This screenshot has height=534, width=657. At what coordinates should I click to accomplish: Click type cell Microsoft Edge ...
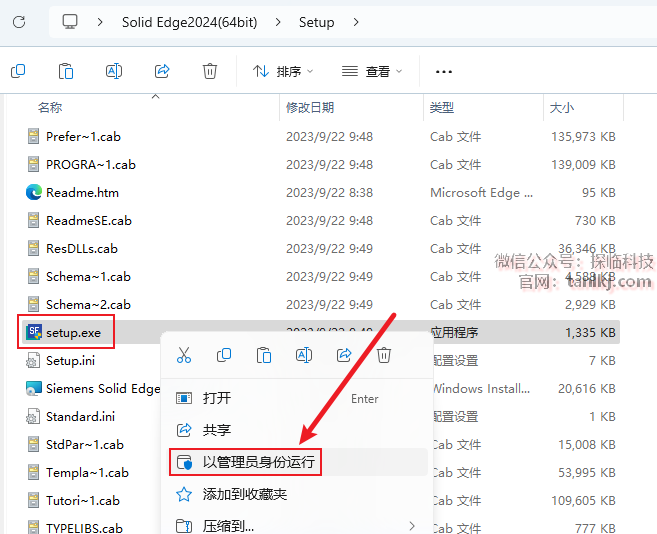pos(481,192)
